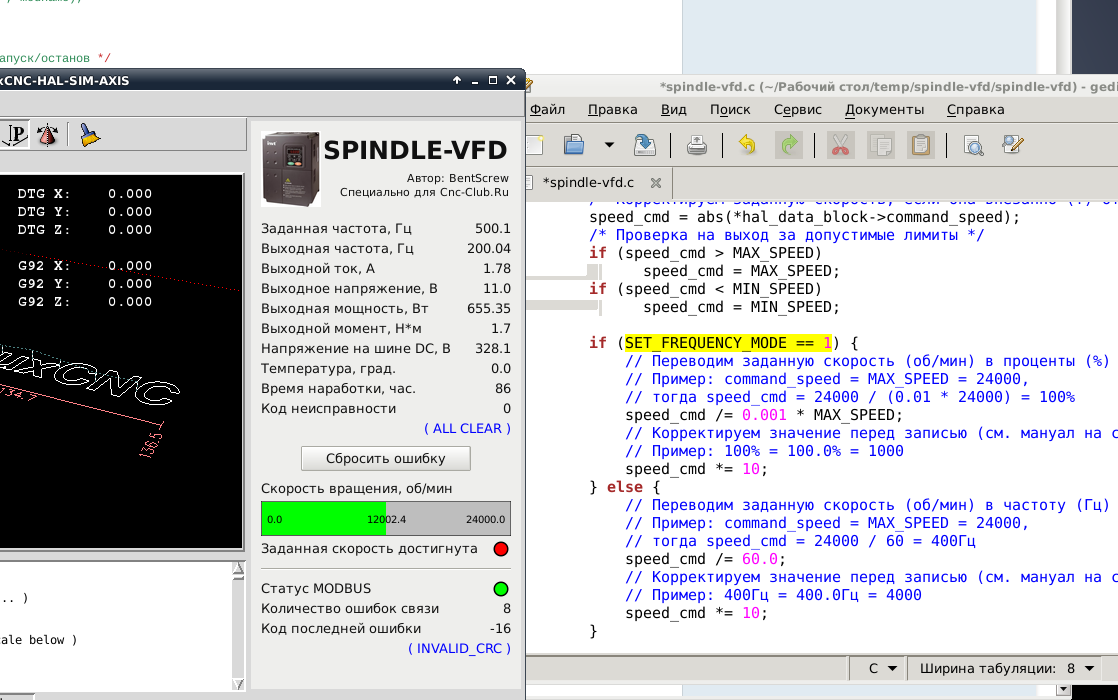This screenshot has width=1118, height=700.
Task: Open the recent files dropdown arrow
Action: click(609, 145)
